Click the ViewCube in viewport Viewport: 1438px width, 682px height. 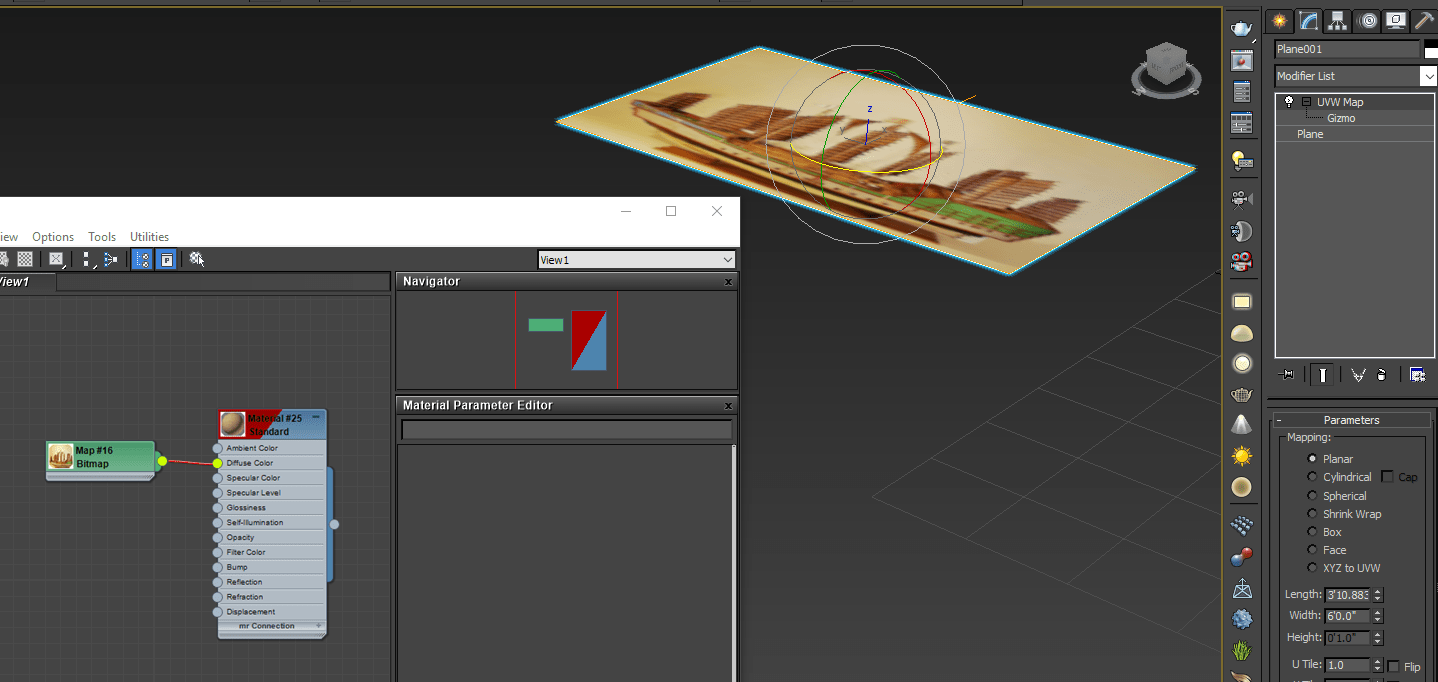(x=1165, y=70)
